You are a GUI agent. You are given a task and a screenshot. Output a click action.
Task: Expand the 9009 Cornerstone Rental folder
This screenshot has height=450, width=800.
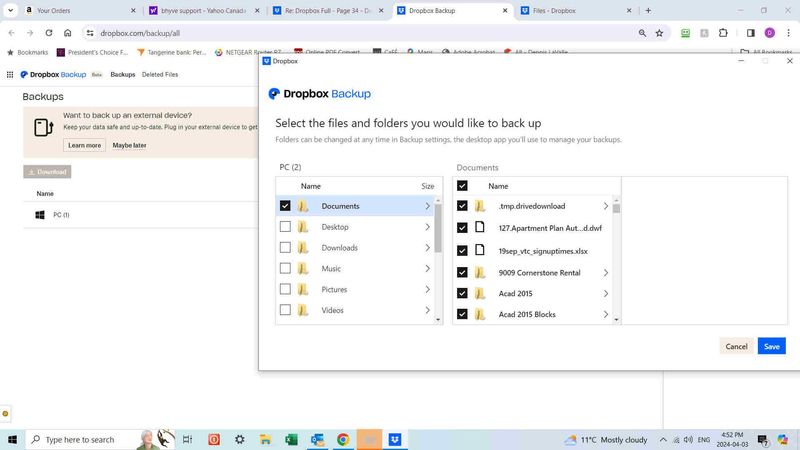[606, 273]
